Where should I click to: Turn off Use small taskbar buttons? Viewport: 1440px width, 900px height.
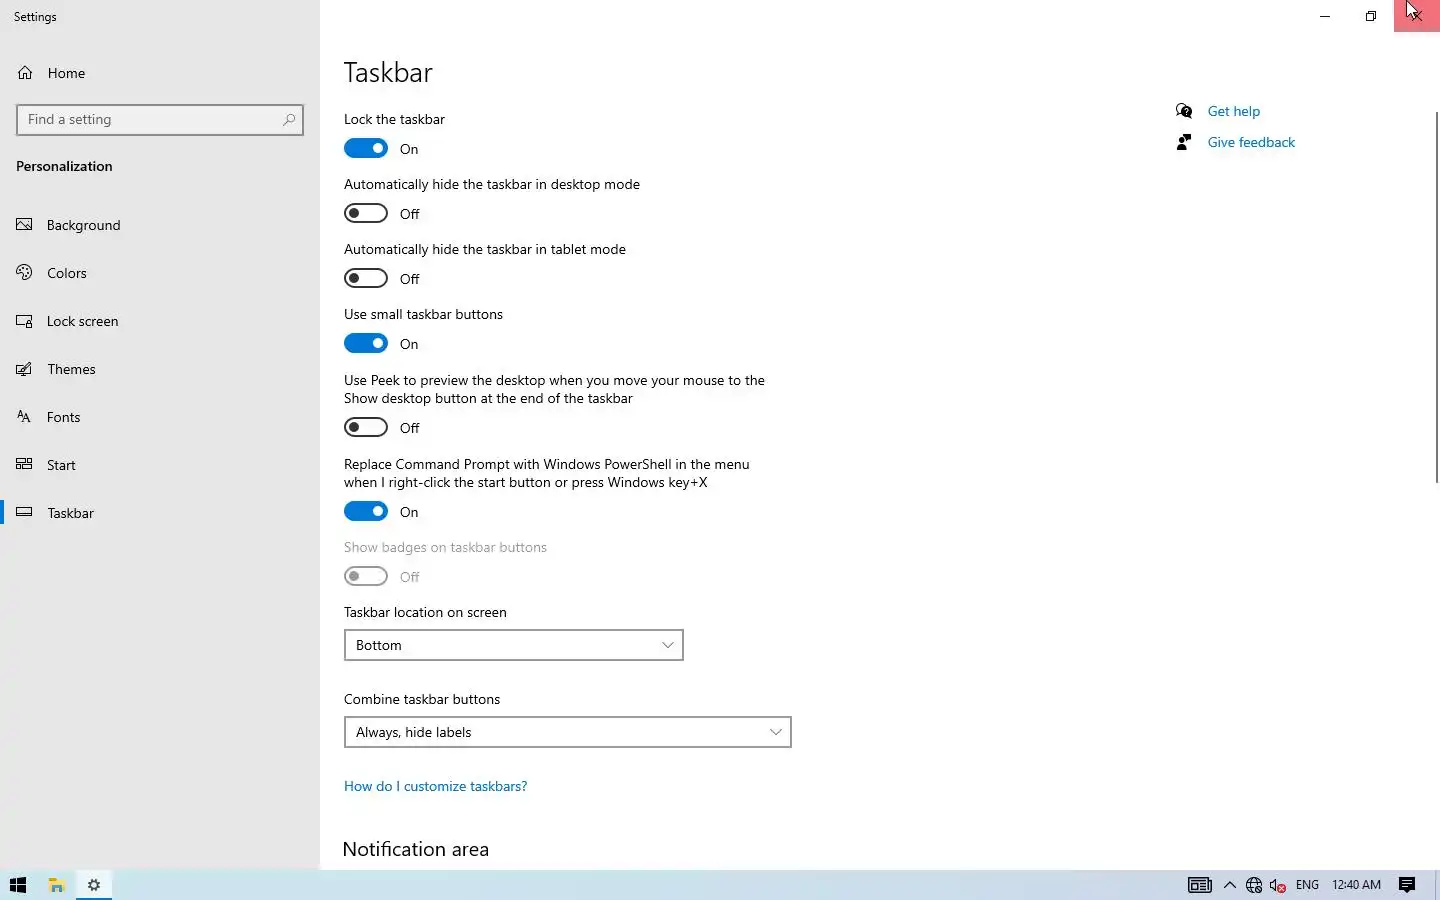(x=366, y=344)
